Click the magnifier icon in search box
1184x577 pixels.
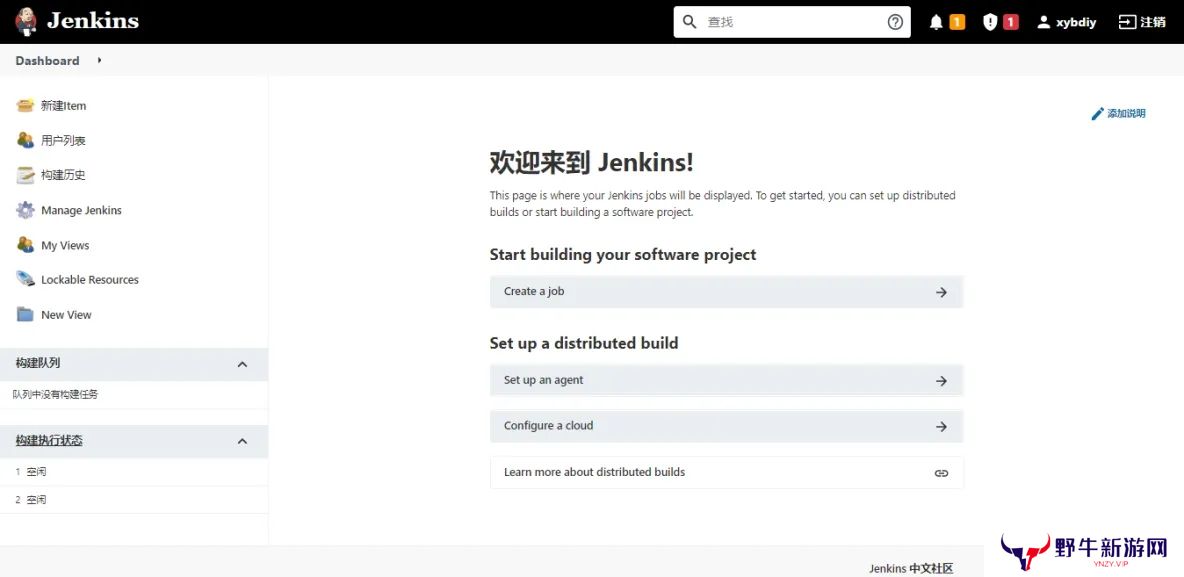689,22
